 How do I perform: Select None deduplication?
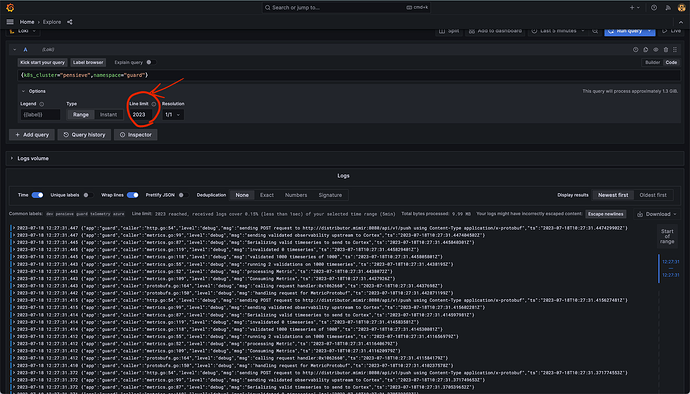242,195
